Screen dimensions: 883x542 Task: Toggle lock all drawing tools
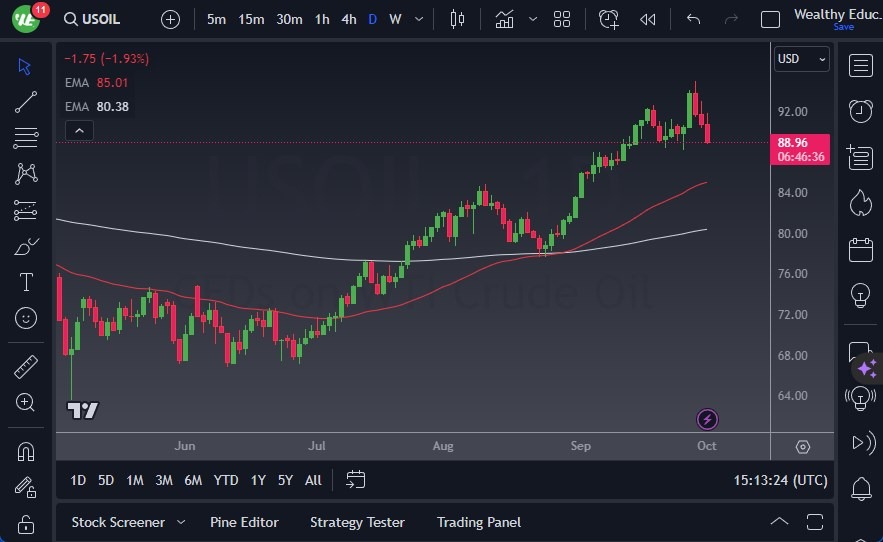click(26, 524)
